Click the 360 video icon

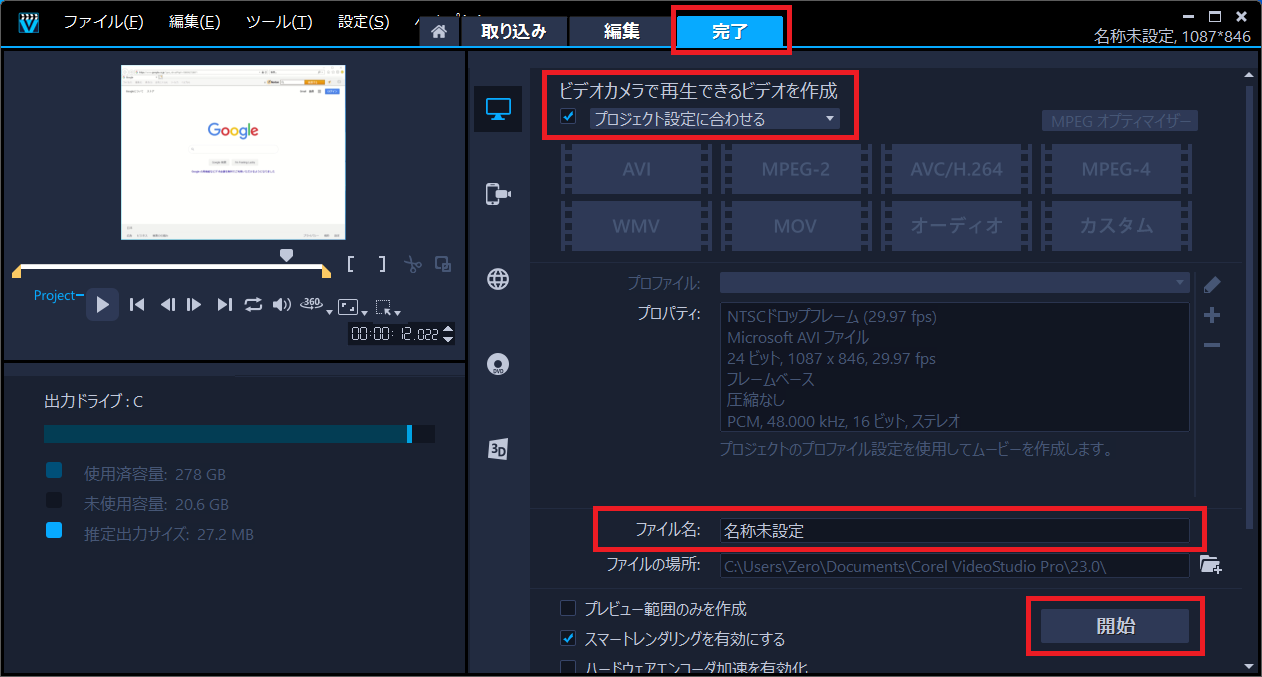[311, 303]
